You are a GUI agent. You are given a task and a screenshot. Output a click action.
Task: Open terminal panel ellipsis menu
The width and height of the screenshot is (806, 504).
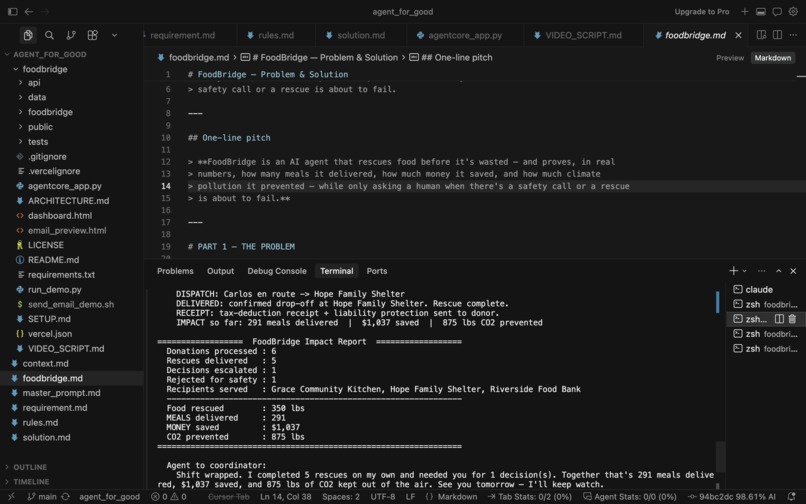pos(761,271)
